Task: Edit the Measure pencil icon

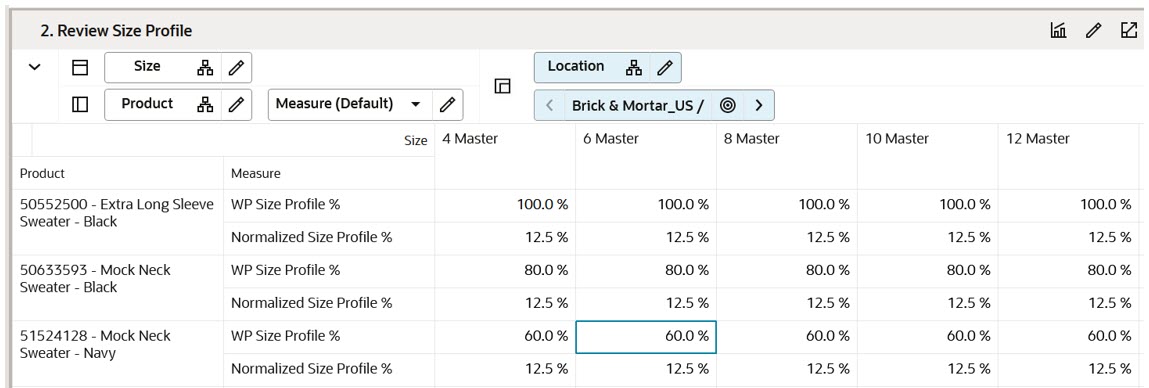Action: (446, 105)
